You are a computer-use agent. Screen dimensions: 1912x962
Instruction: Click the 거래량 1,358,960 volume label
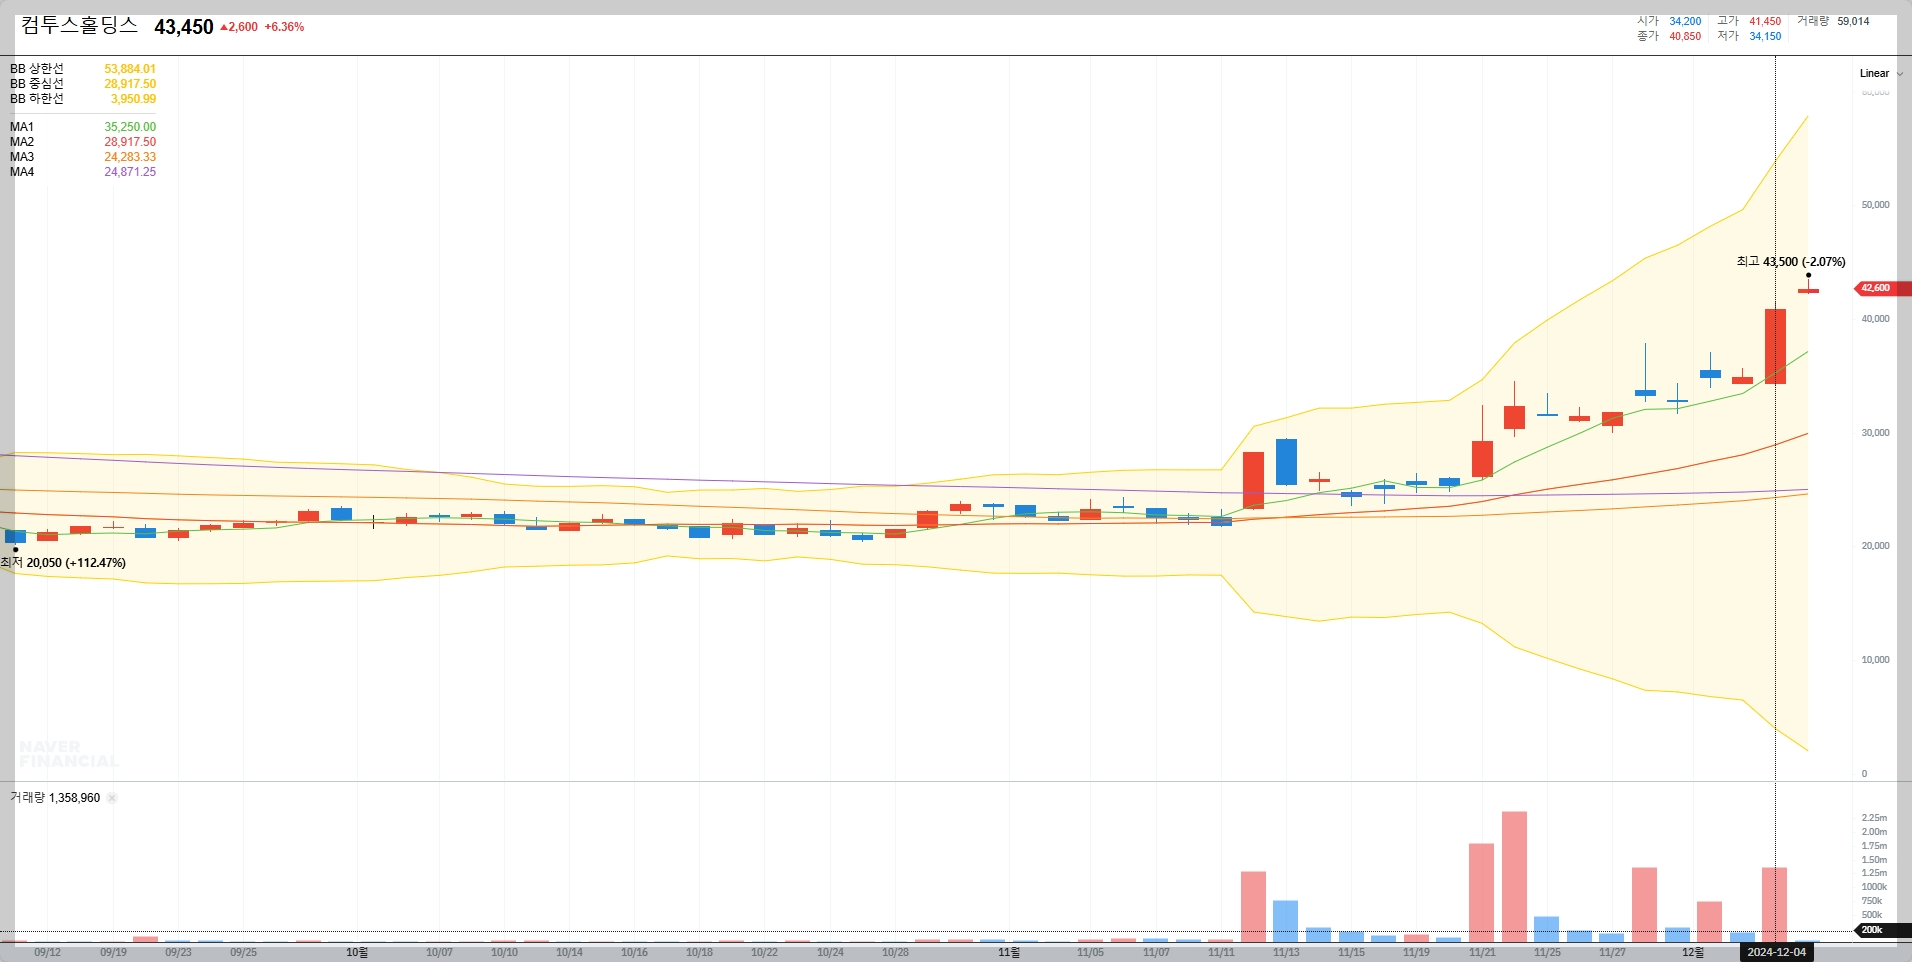point(55,798)
